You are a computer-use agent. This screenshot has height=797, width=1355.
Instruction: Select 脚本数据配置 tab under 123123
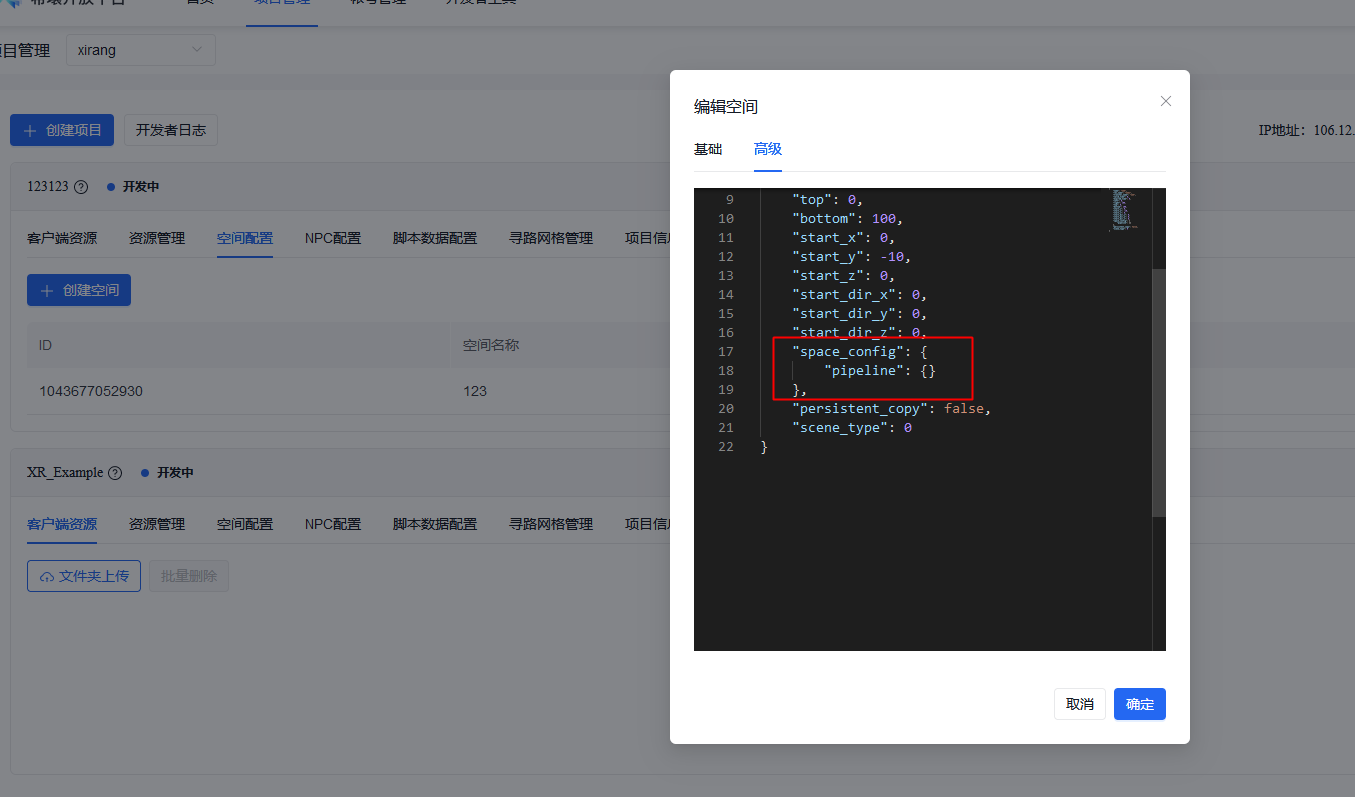(435, 238)
